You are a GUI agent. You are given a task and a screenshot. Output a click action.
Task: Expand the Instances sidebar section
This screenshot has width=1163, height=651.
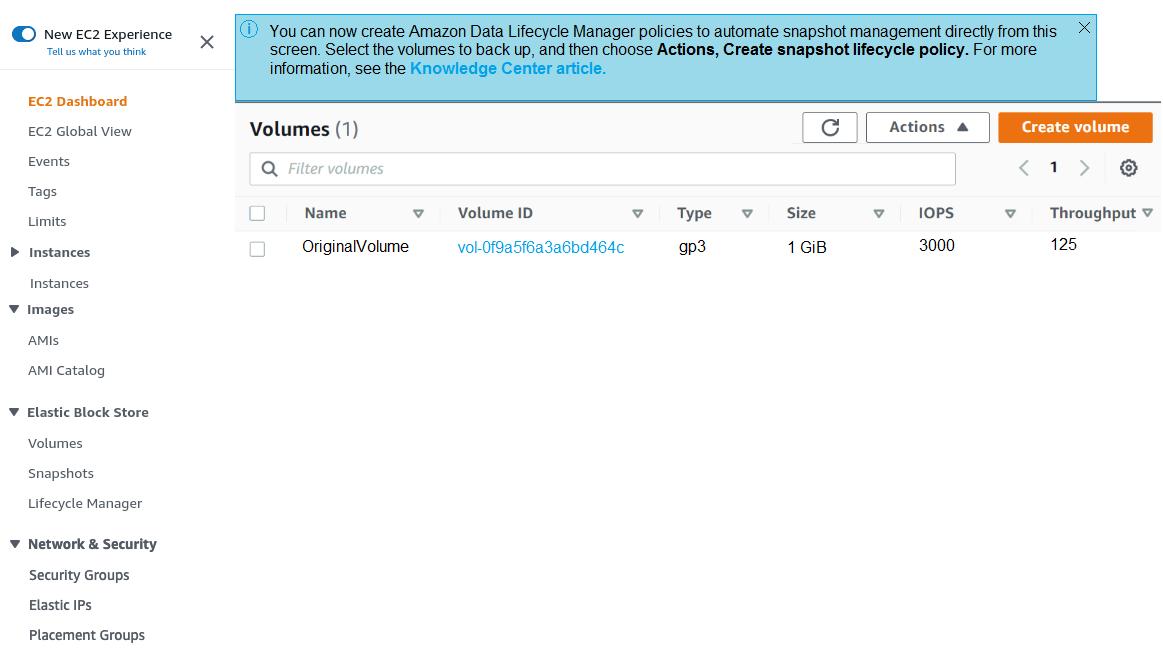15,252
